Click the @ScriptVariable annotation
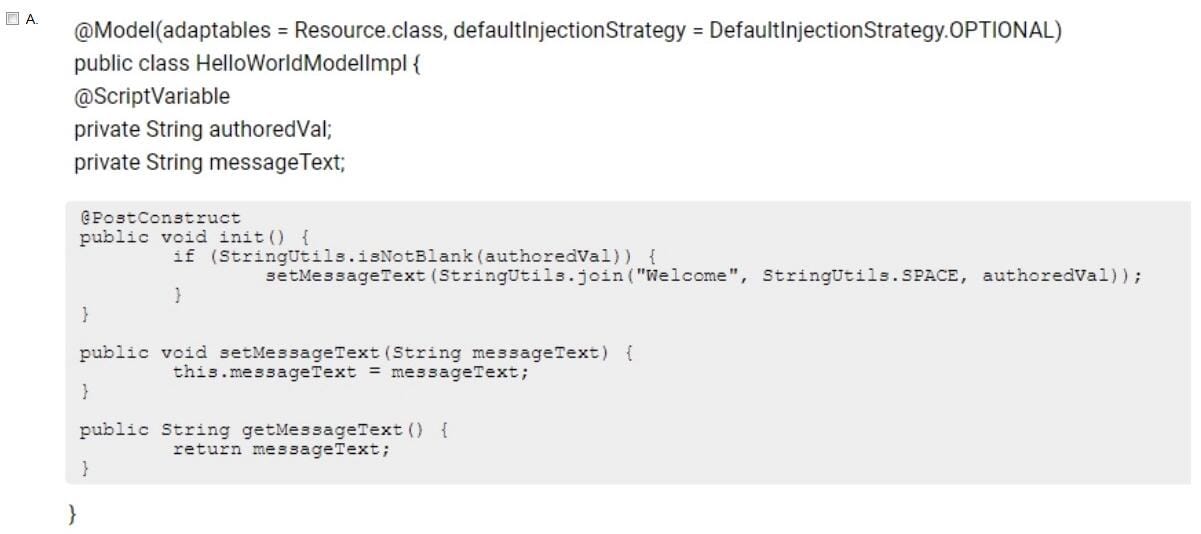1201x534 pixels. click(152, 96)
